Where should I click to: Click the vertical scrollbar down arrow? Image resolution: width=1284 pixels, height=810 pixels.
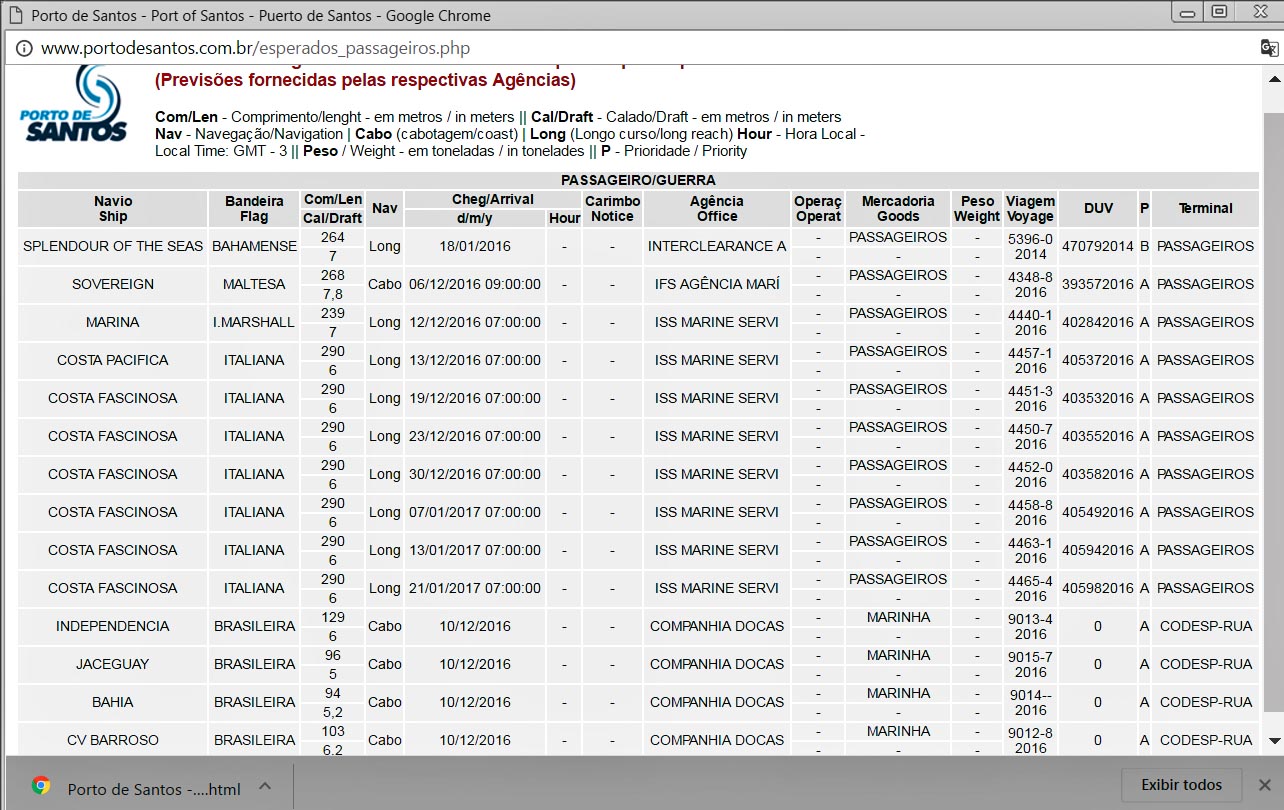pos(1274,741)
